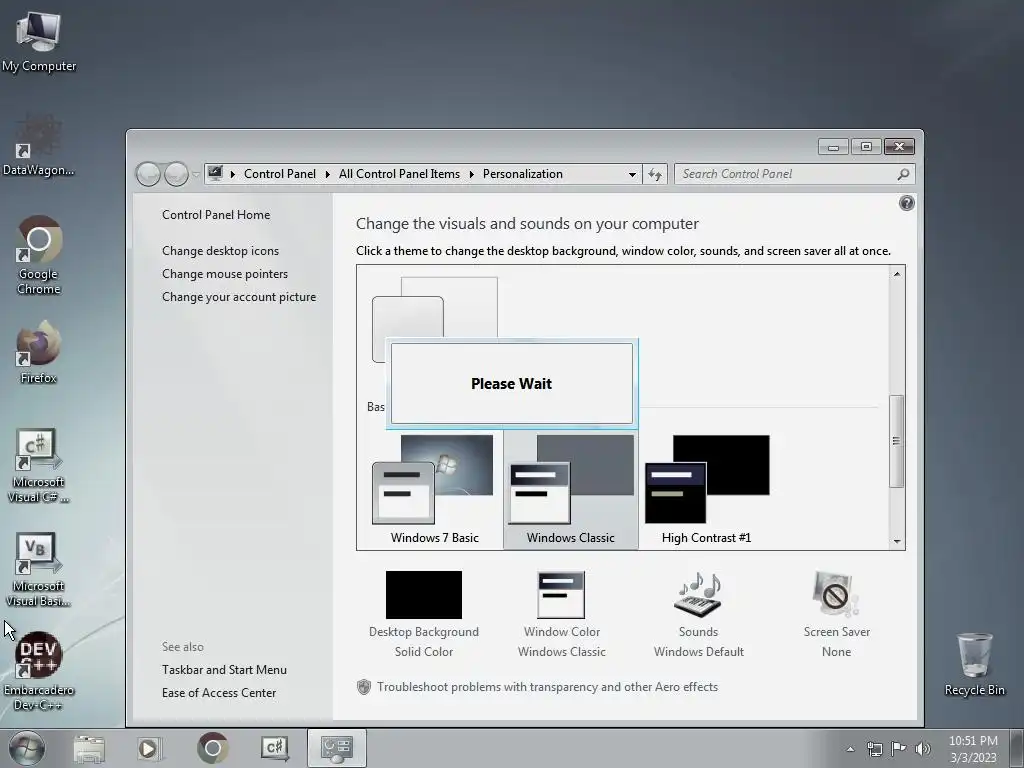Open Chrome from the taskbar
Image resolution: width=1024 pixels, height=768 pixels.
(212, 748)
